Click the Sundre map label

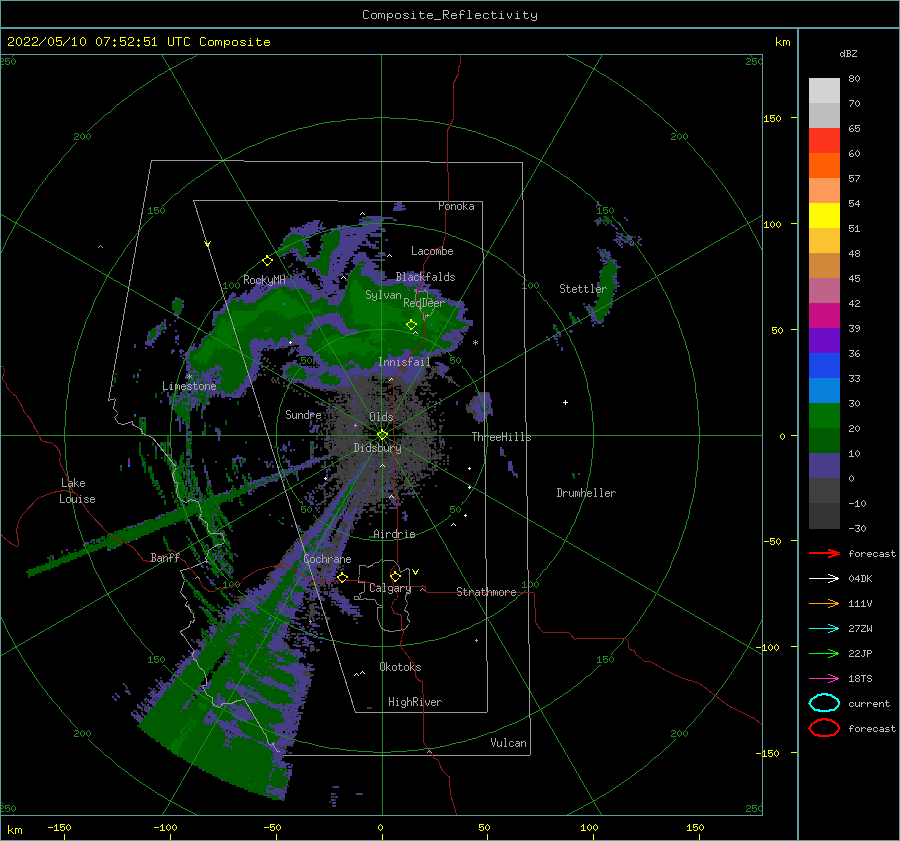point(303,414)
